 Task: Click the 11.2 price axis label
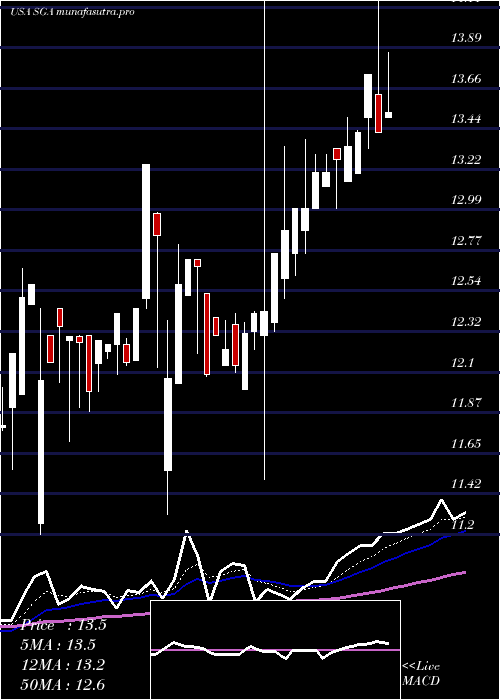click(x=462, y=525)
